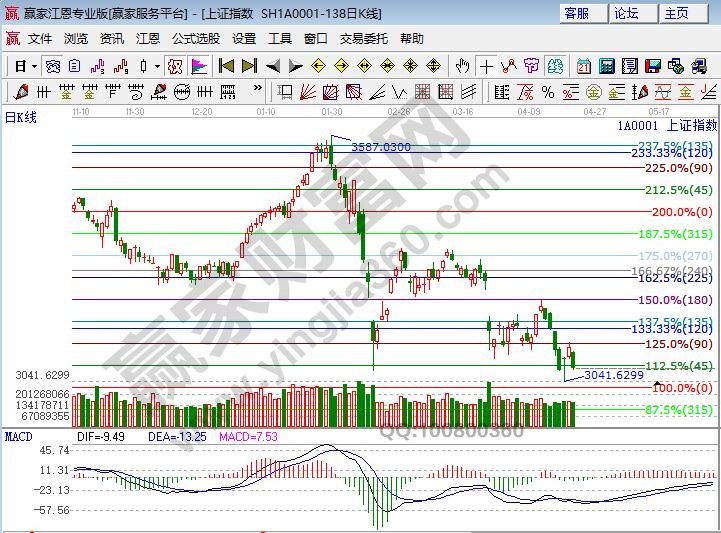The image size is (721, 533).
Task: Select the percent sign drawing tool
Action: pos(548,91)
